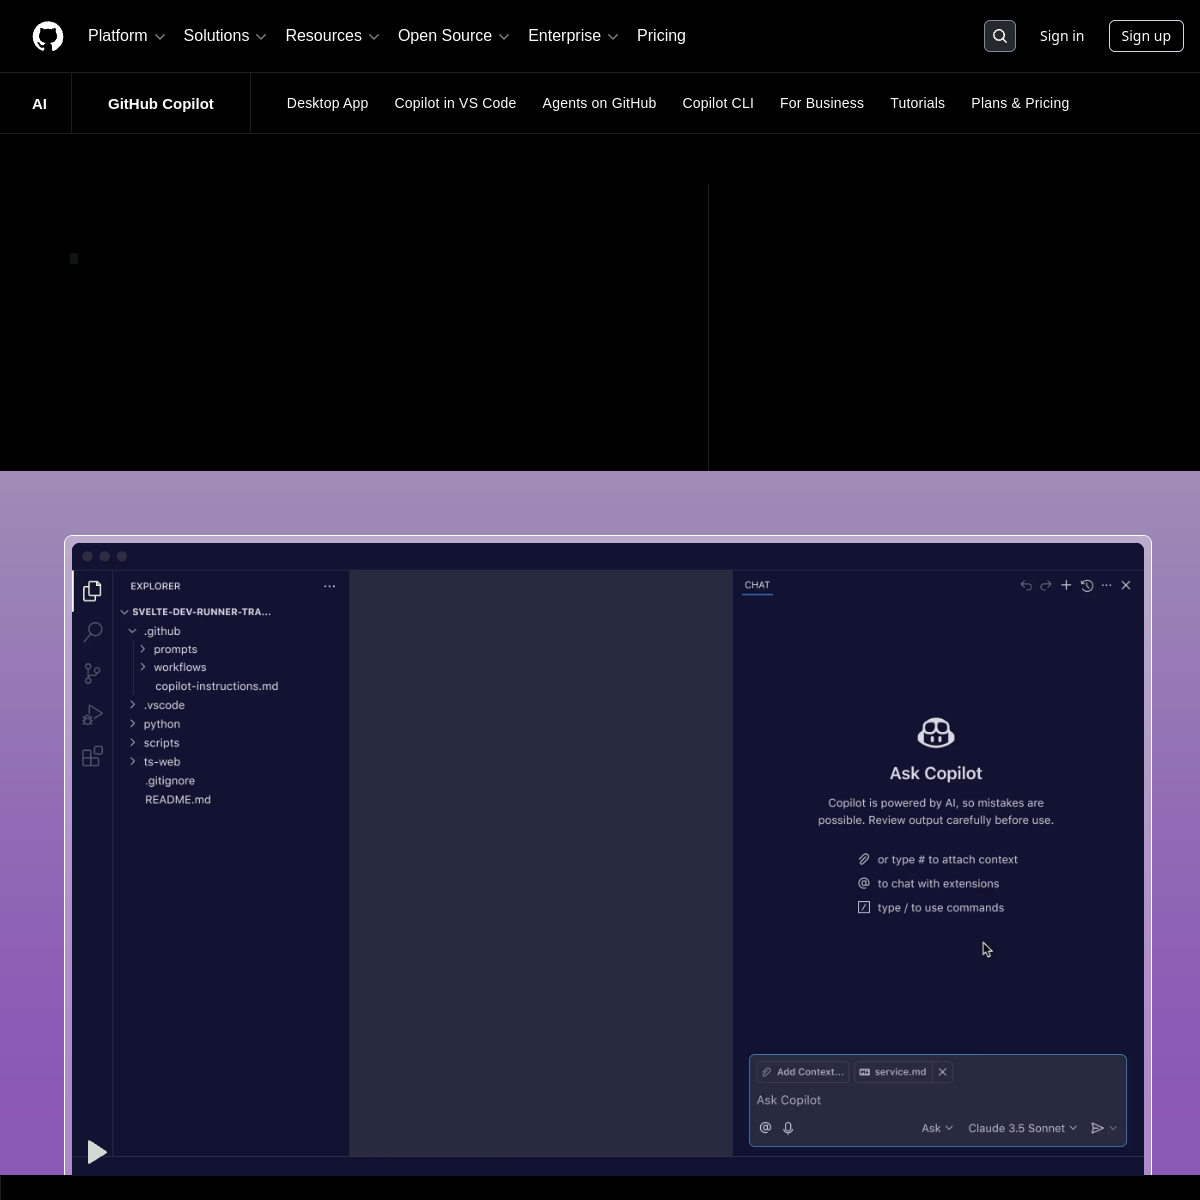Open the Run and Debug icon
Viewport: 1200px width, 1200px height.
tap(92, 715)
